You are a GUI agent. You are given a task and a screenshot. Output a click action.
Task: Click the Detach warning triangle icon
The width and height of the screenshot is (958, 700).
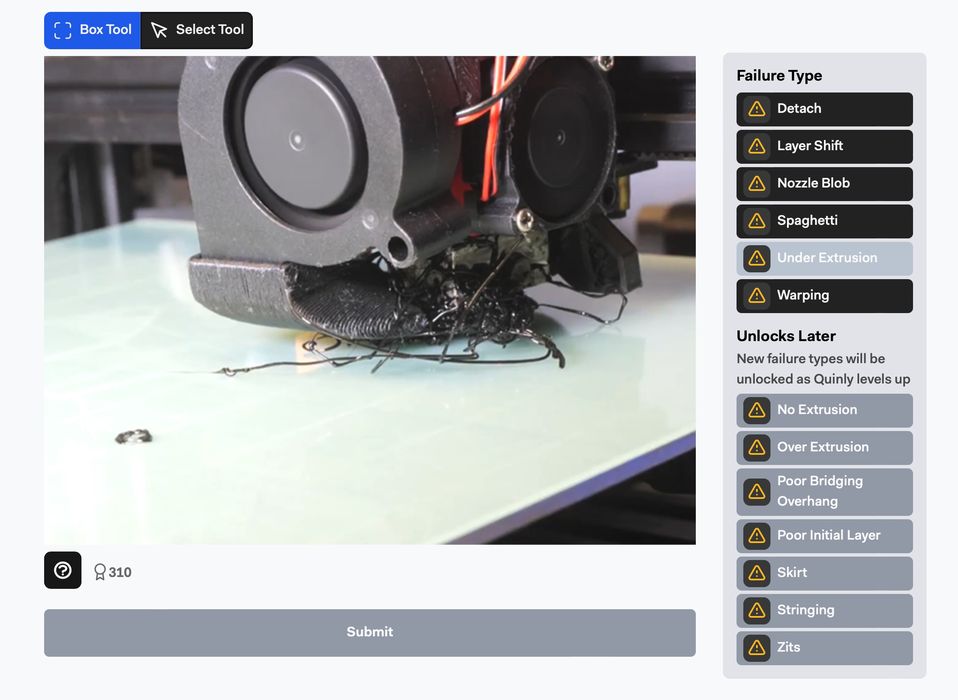tap(757, 109)
